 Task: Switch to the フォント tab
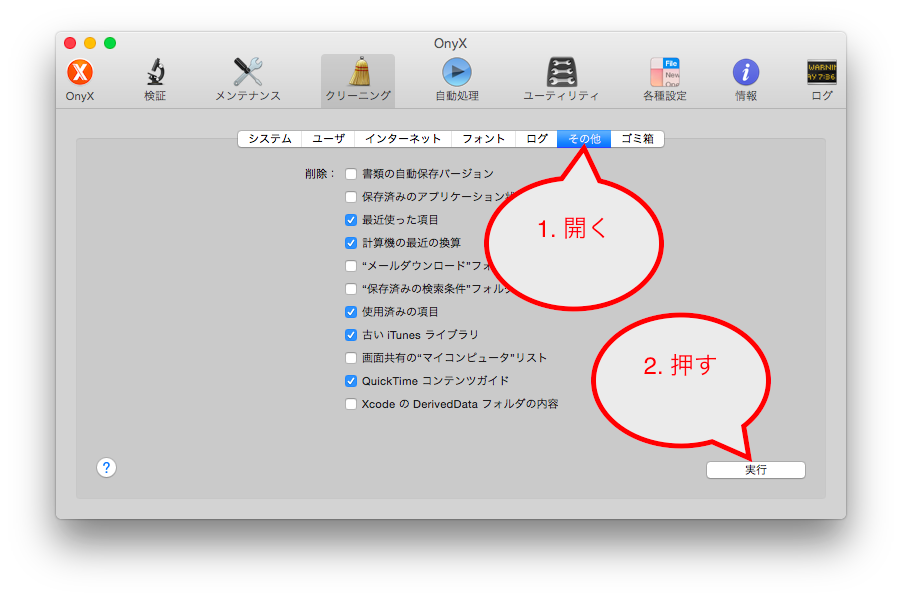click(483, 139)
